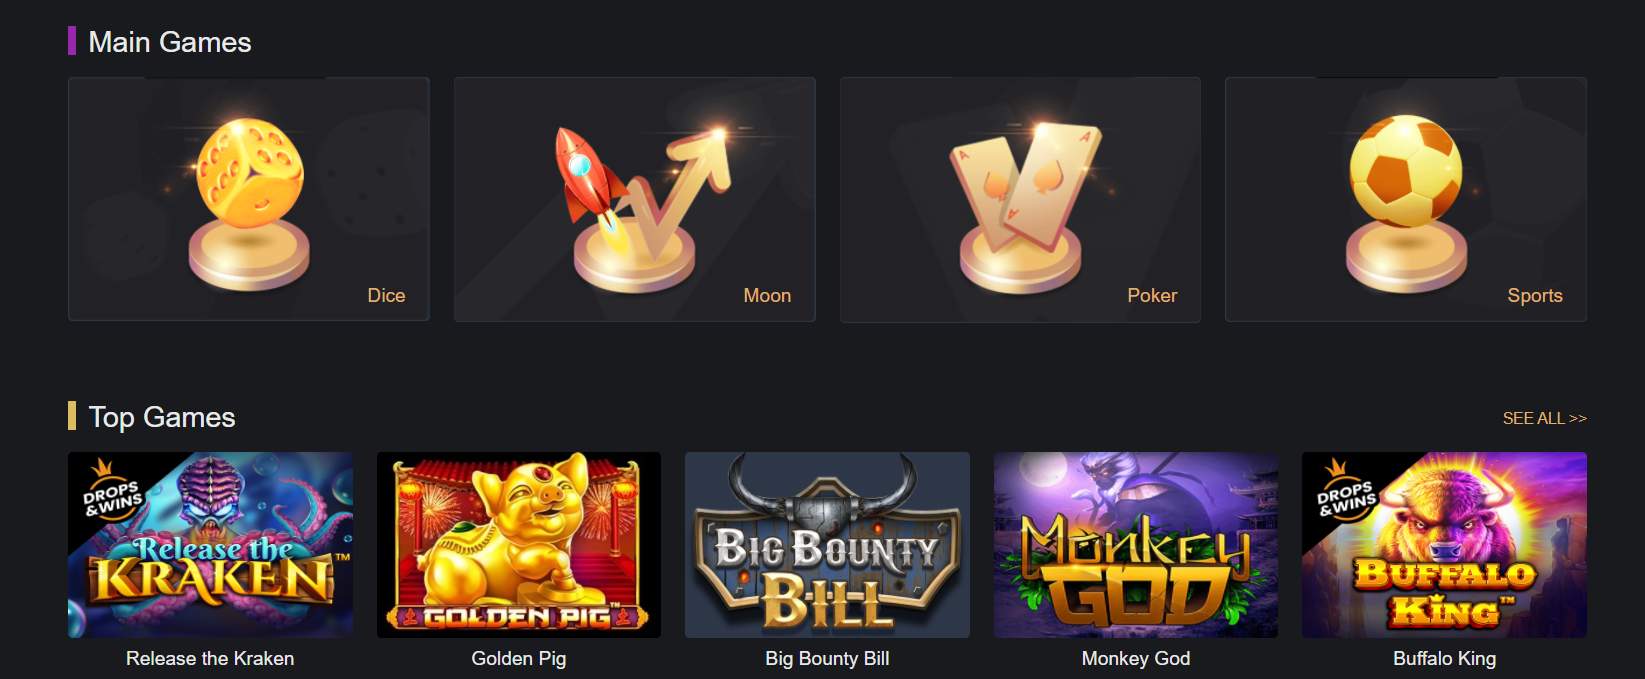The width and height of the screenshot is (1645, 679).
Task: Open Release the Kraken thumbnail
Action: coord(210,545)
